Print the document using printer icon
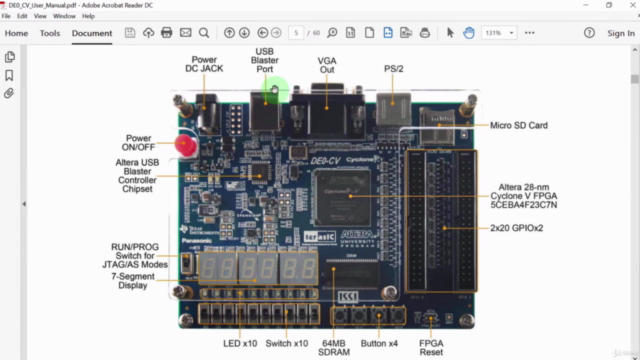The image size is (640, 360). [167, 33]
